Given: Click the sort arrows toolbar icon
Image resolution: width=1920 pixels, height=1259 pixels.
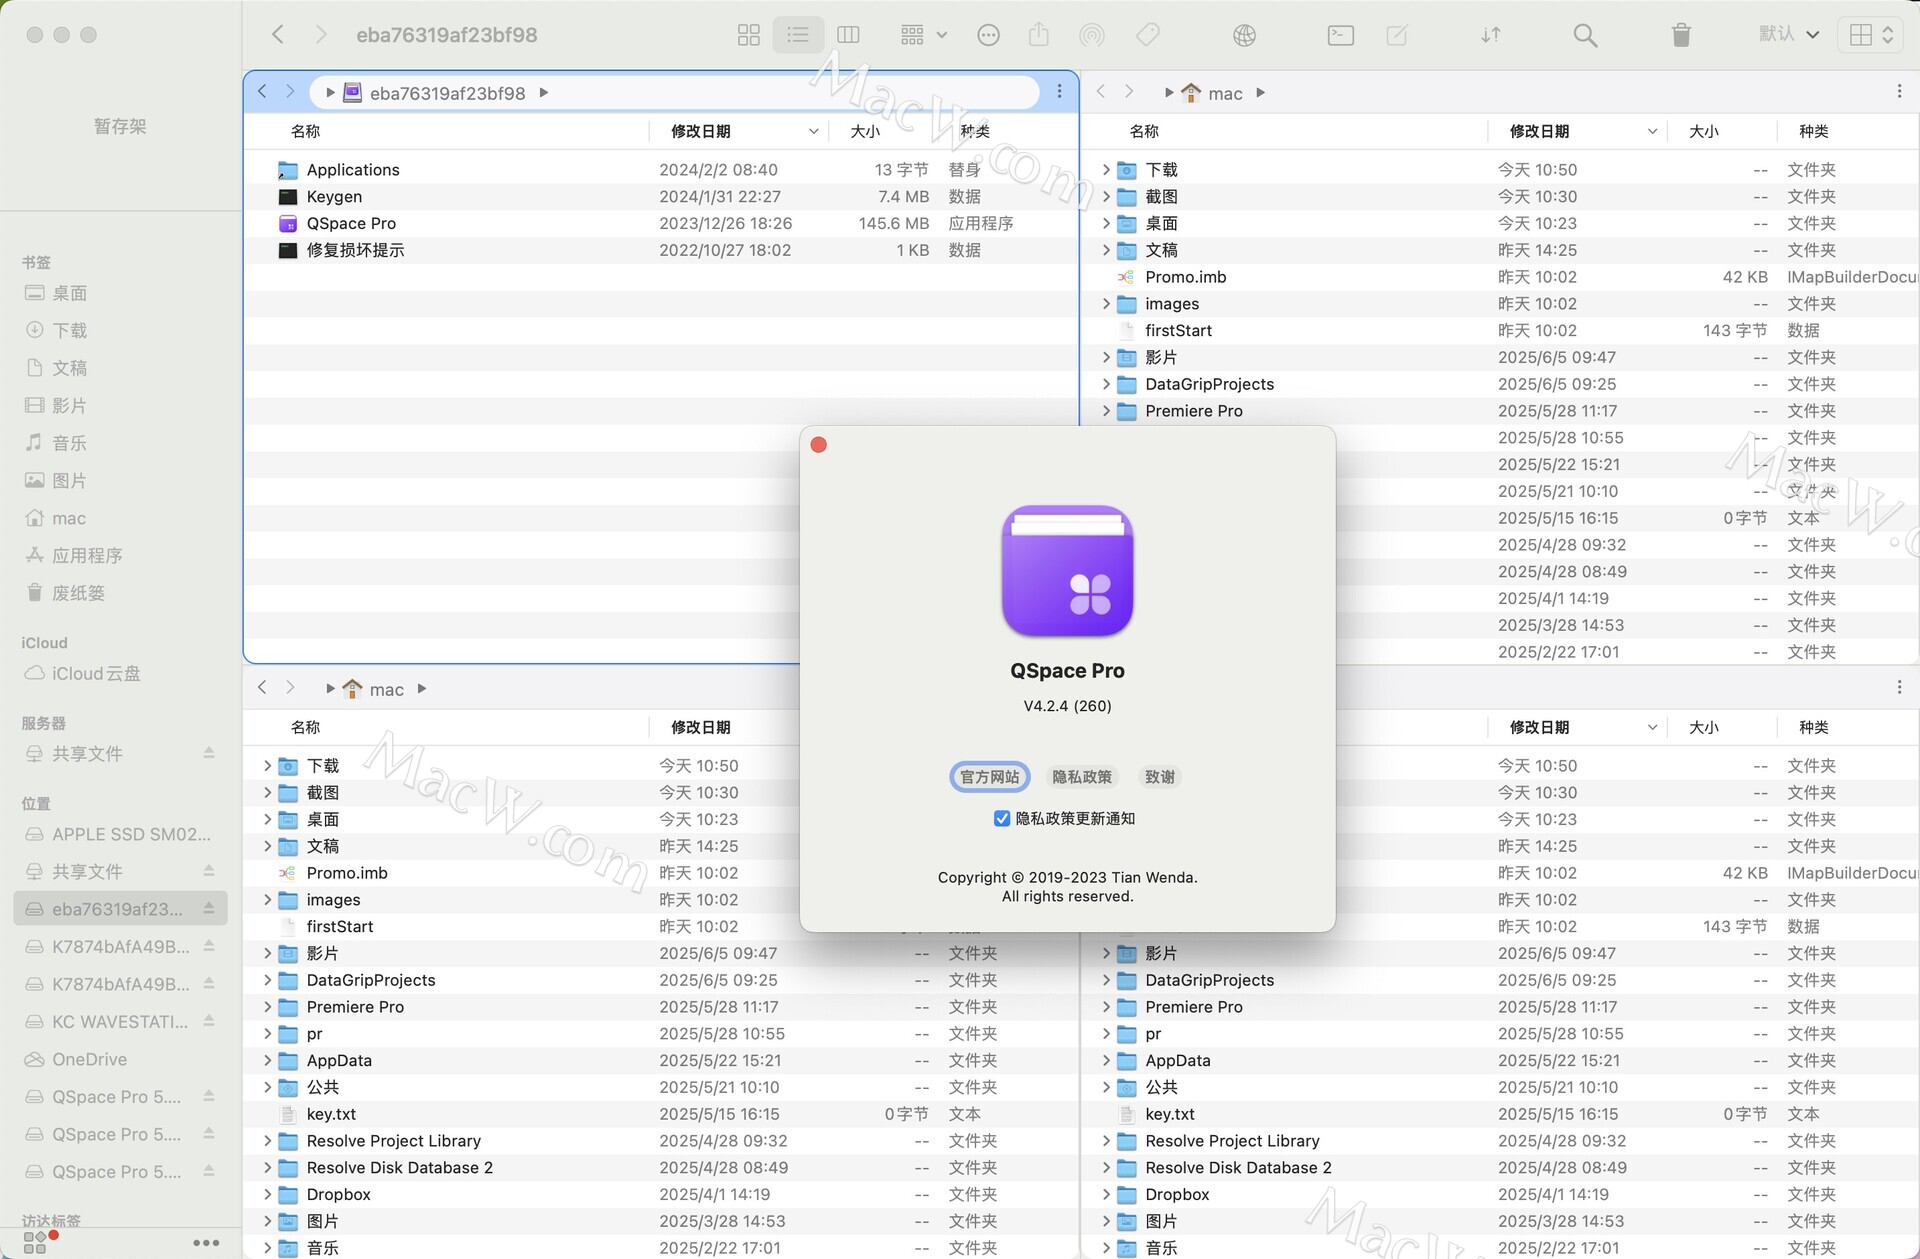Looking at the screenshot, I should pyautogui.click(x=1491, y=35).
